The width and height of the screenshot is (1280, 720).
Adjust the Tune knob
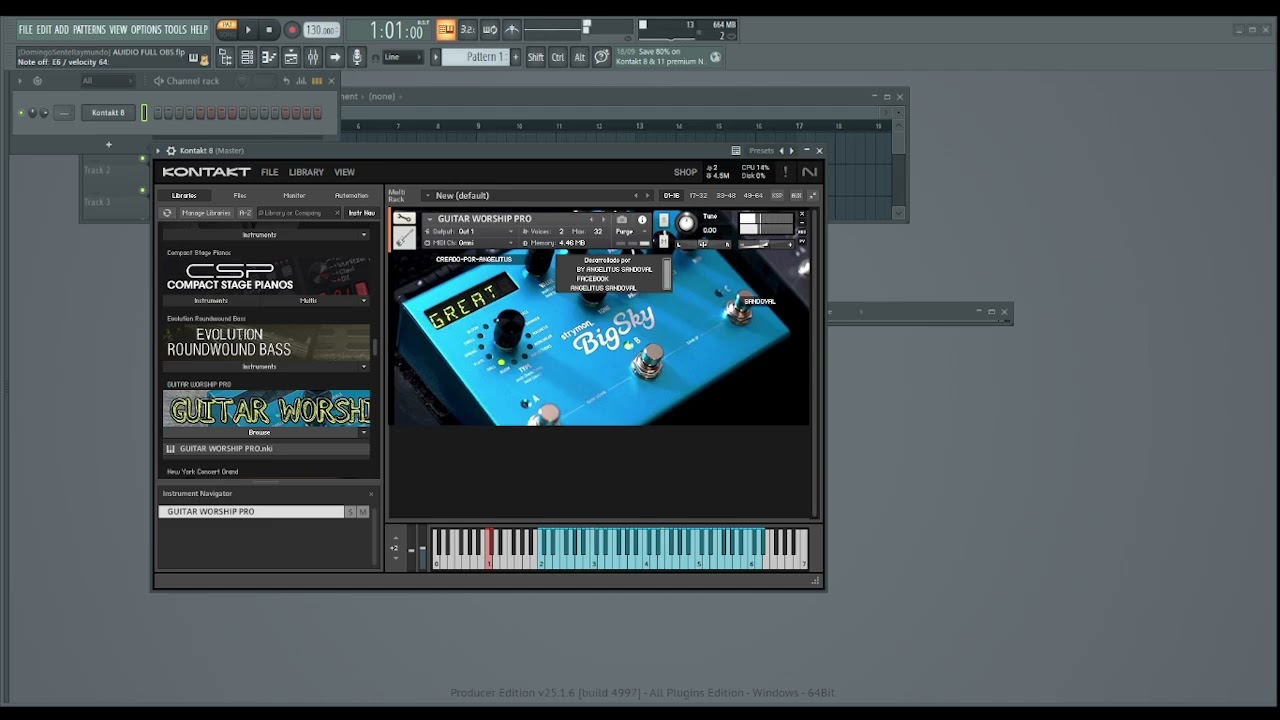coord(686,224)
